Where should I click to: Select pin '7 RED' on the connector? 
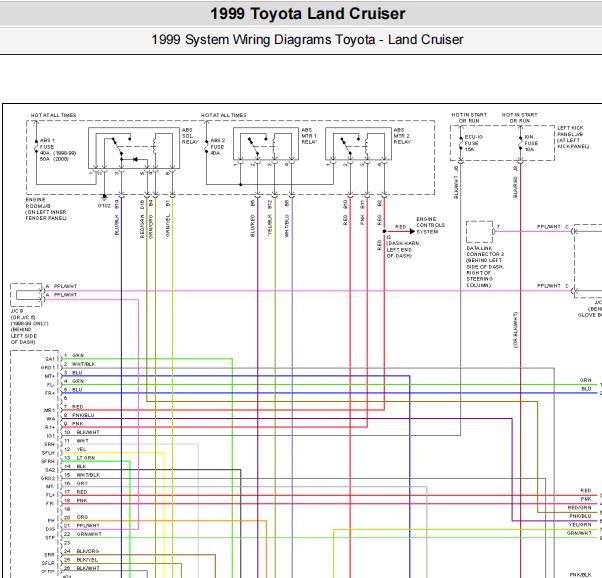73,407
